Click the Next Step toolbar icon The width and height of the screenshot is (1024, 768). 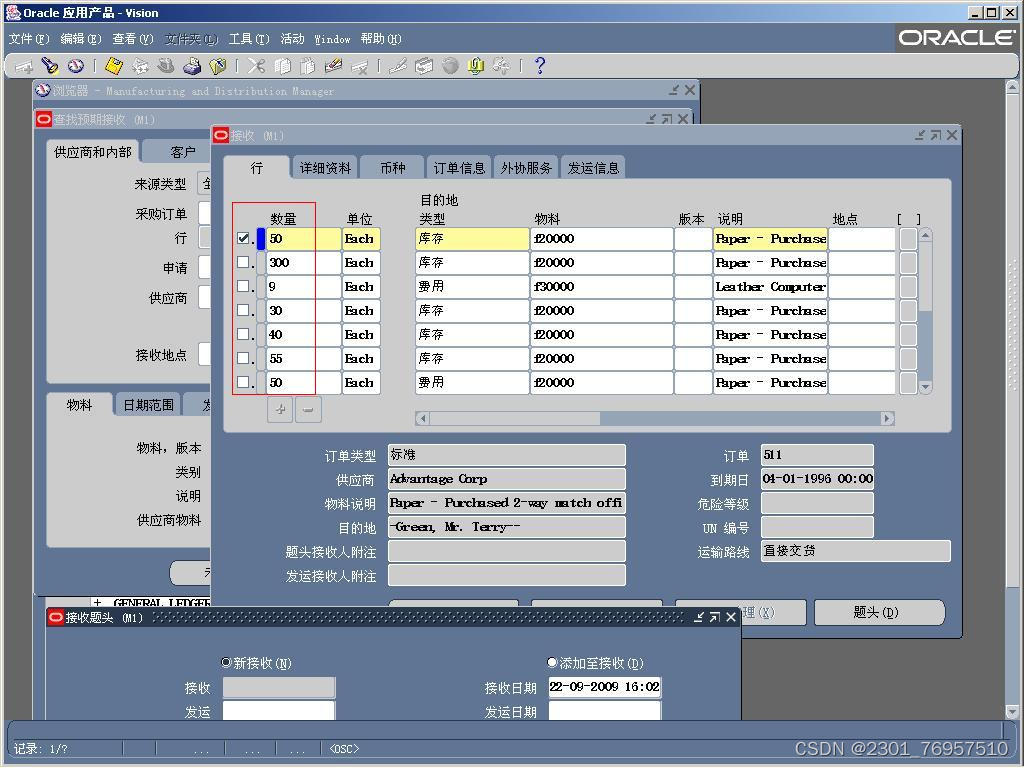click(140, 66)
